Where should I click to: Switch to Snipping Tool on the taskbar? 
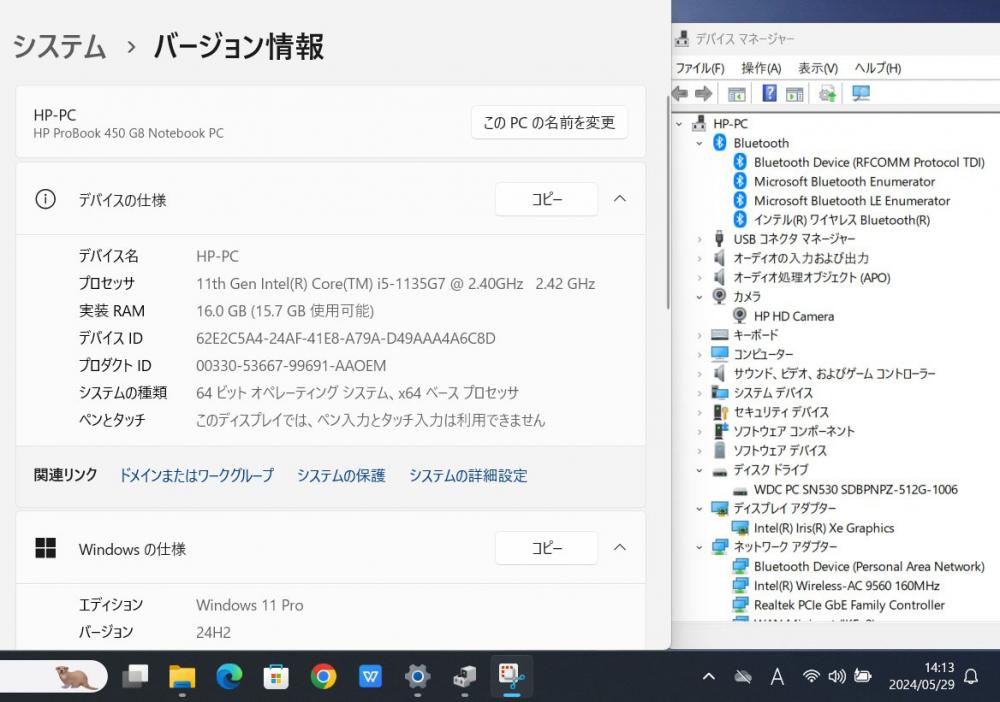511,676
